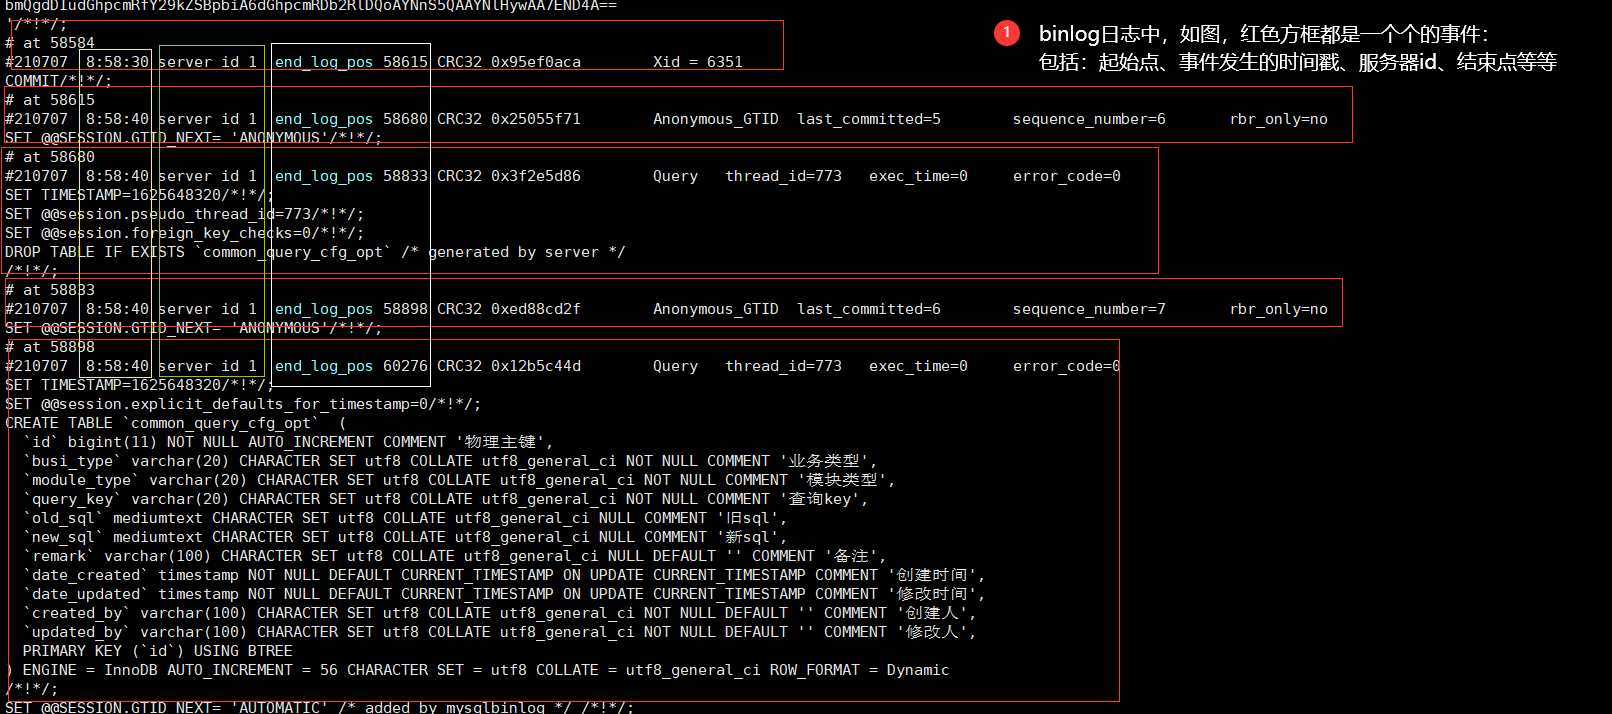Image resolution: width=1612 pixels, height=714 pixels.
Task: Click 'CRC32 0x3f2e5d86' checksum
Action: tap(509, 176)
